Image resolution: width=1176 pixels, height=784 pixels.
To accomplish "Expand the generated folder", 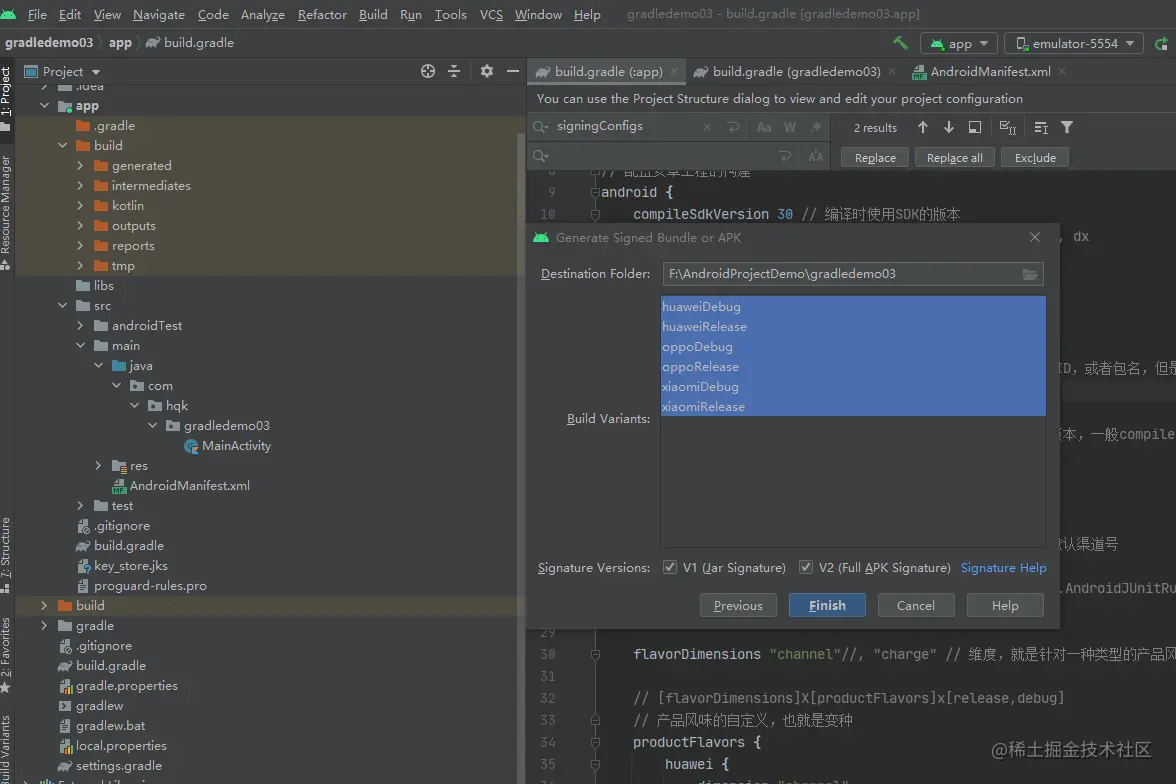I will click(80, 166).
